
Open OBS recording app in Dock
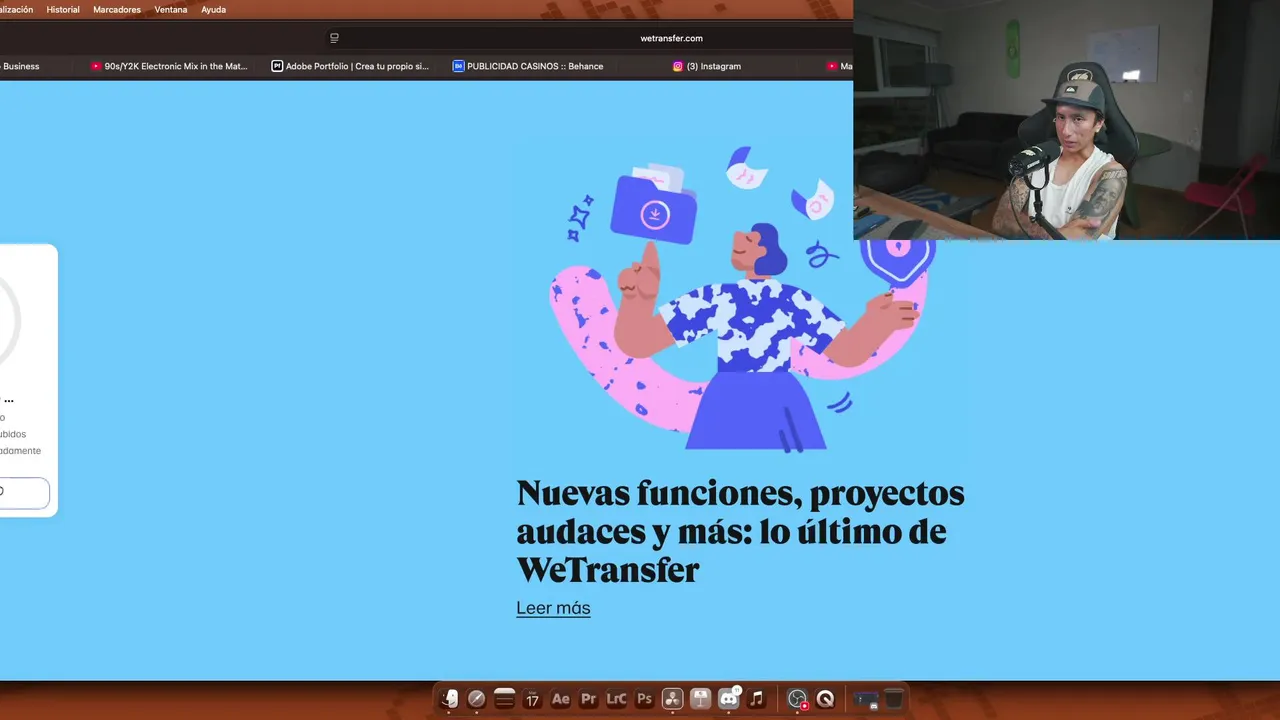(797, 699)
